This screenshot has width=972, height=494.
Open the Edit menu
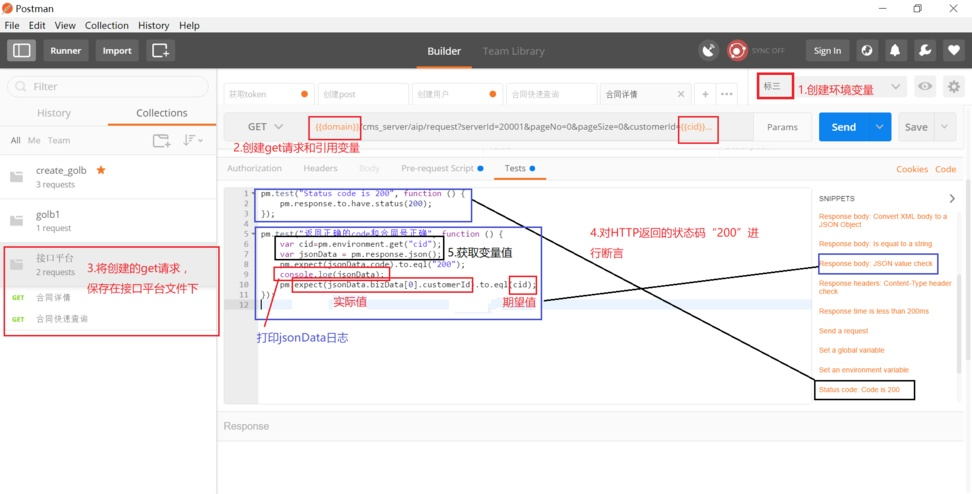37,25
